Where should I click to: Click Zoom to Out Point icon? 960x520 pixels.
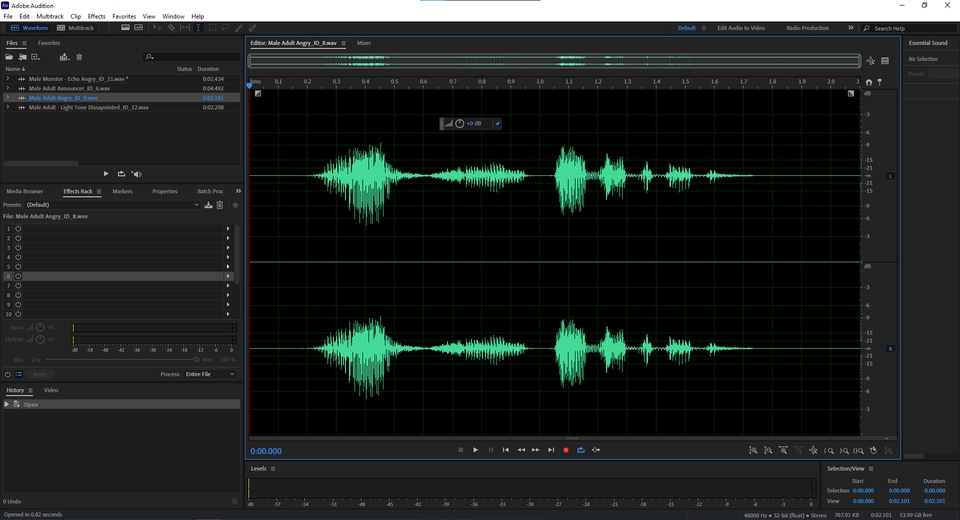(x=844, y=451)
